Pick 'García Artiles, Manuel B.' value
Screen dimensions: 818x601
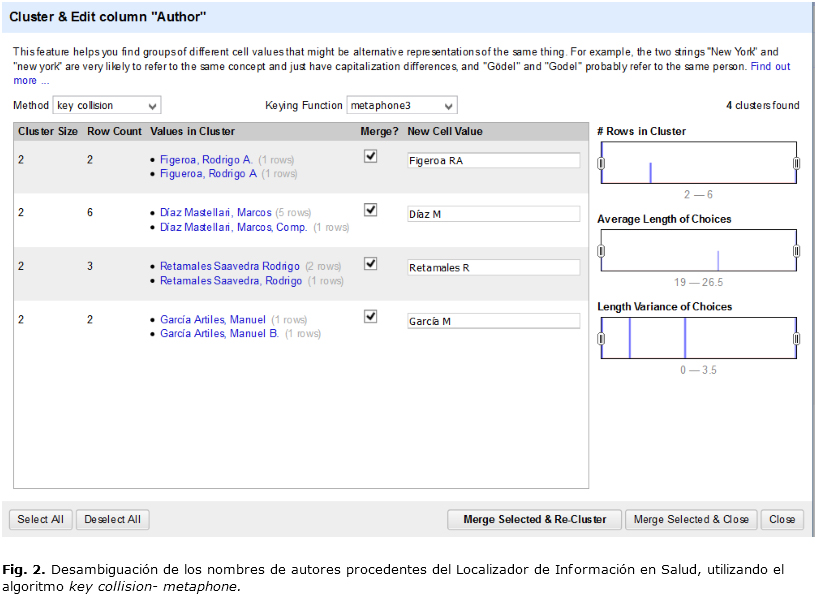point(219,334)
